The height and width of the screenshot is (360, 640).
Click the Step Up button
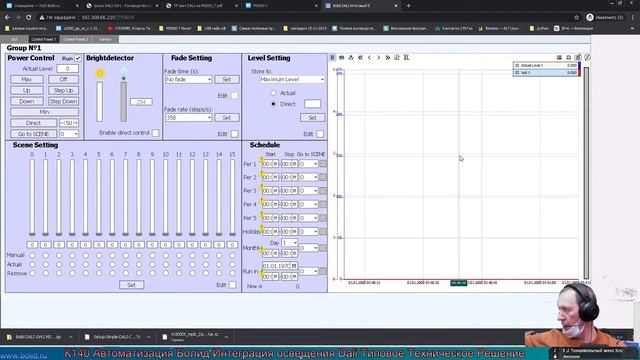pos(63,90)
